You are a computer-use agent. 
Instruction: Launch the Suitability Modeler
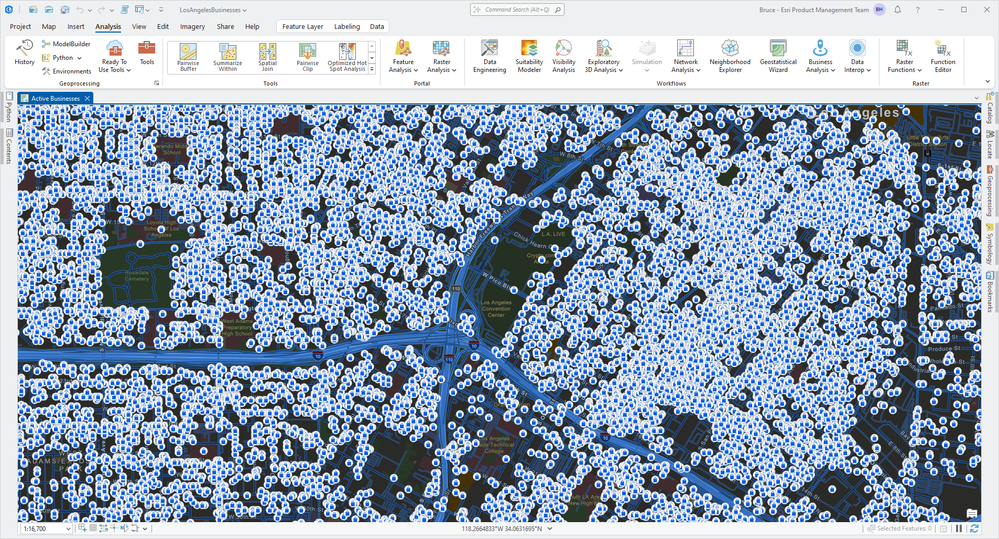point(529,56)
